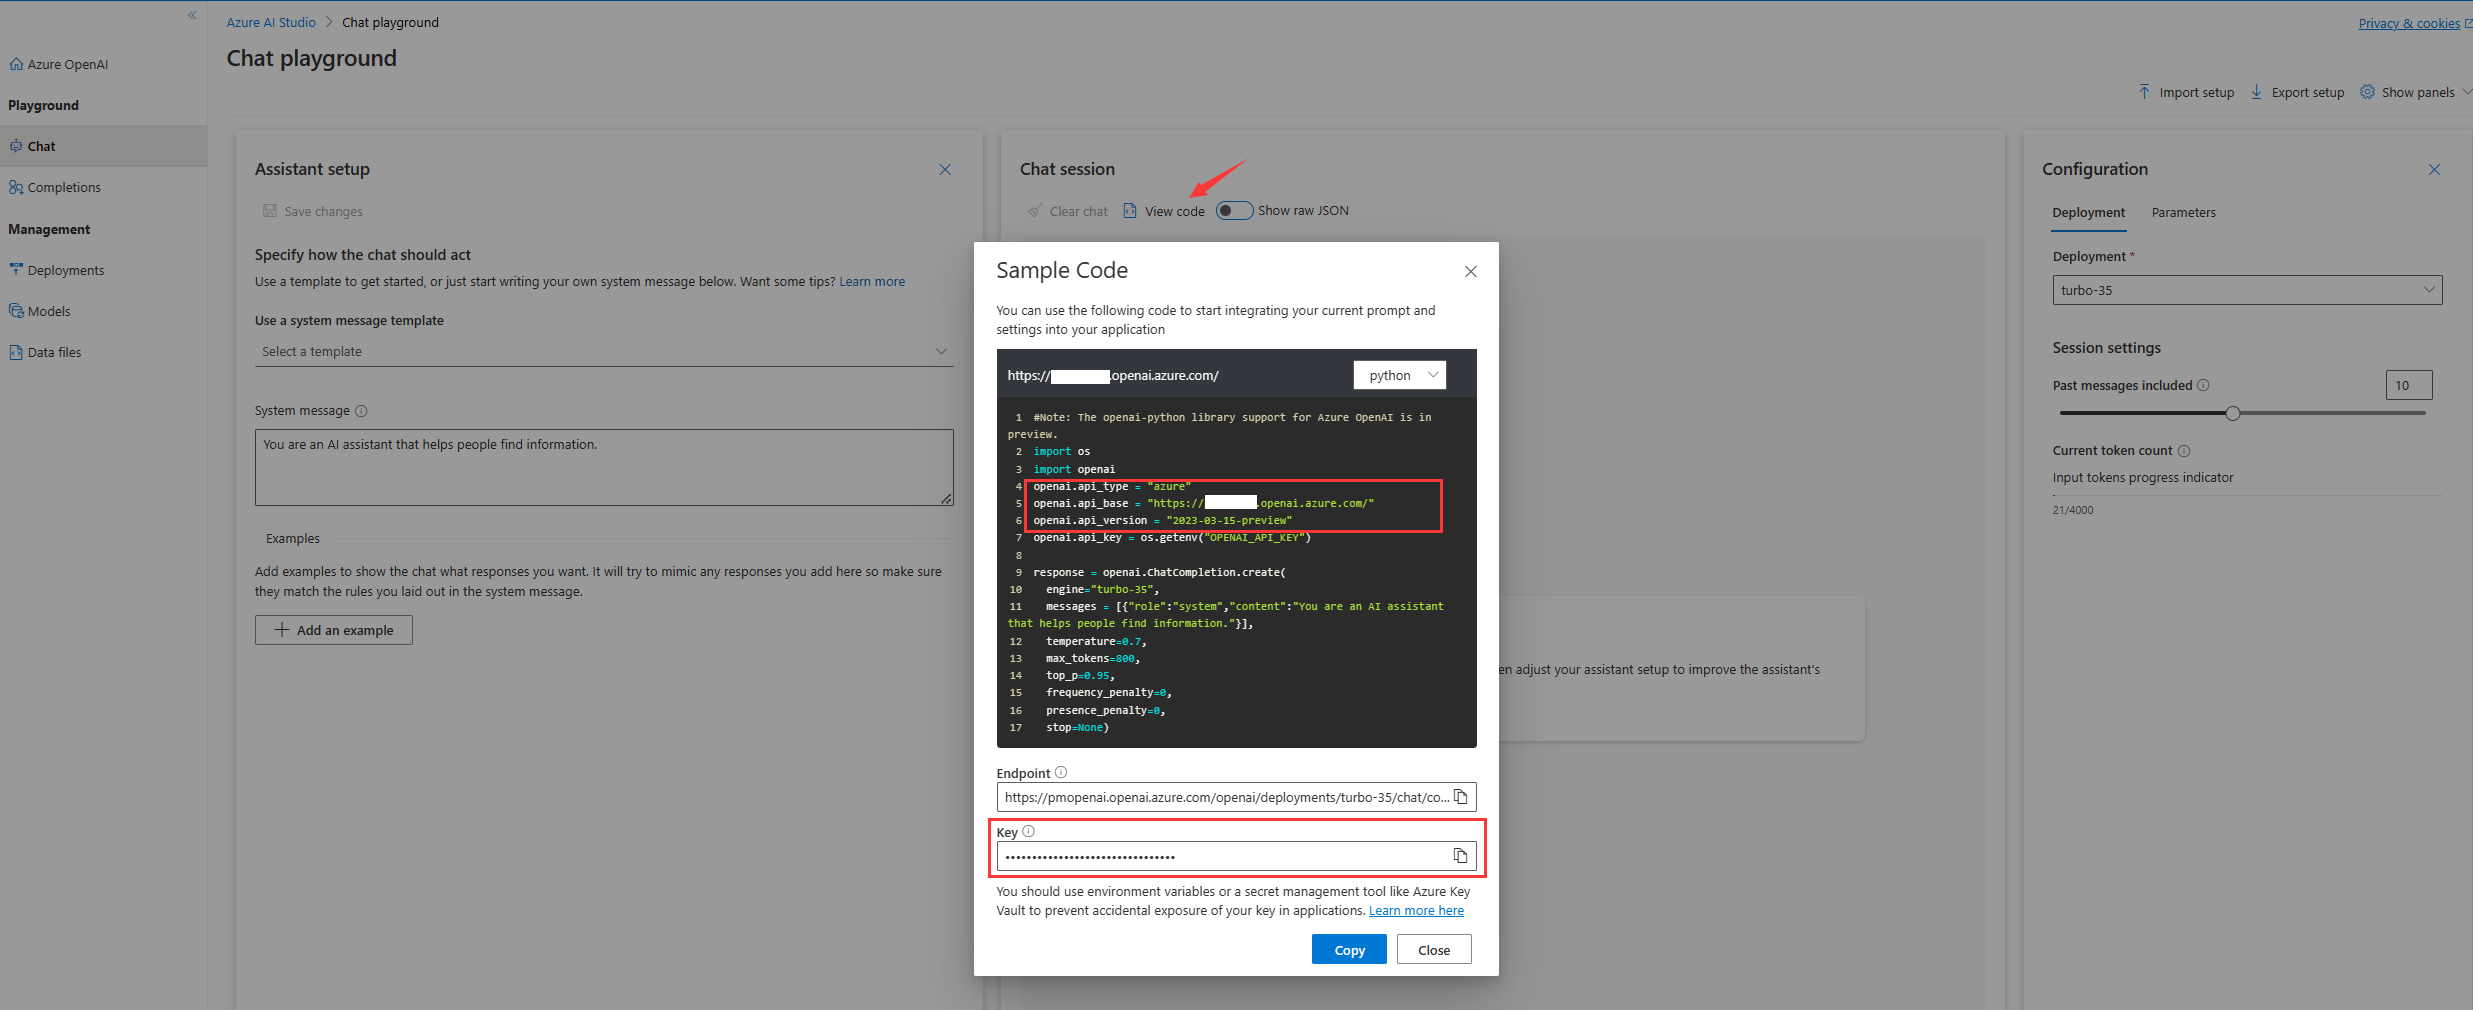
Task: Toggle Show raw JSON switch
Action: tap(1234, 210)
